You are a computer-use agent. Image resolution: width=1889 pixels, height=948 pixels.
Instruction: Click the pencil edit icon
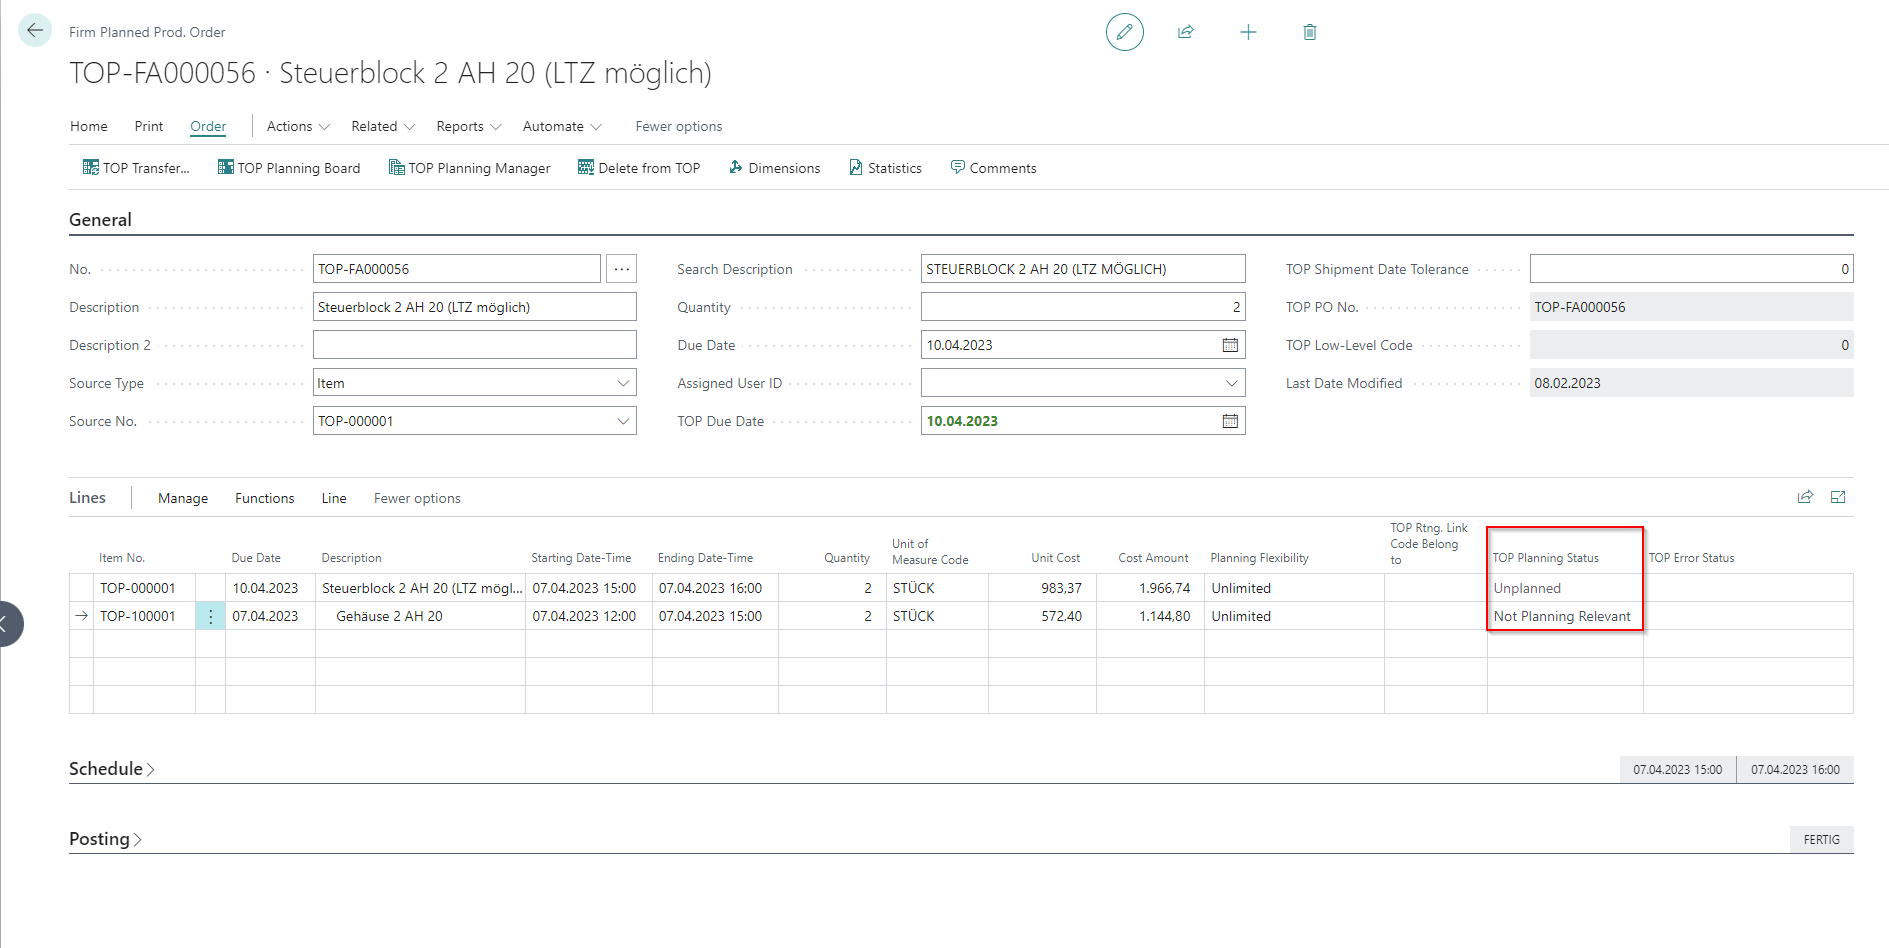pos(1124,32)
